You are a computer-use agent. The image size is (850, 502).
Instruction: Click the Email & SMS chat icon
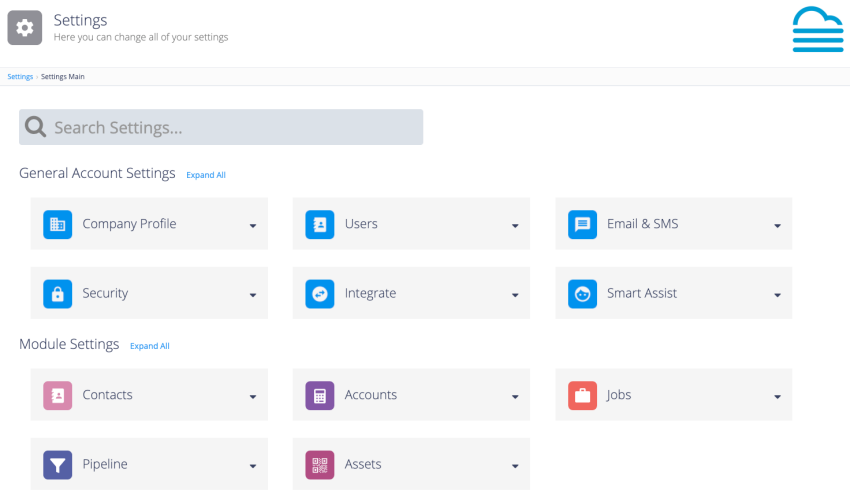582,224
